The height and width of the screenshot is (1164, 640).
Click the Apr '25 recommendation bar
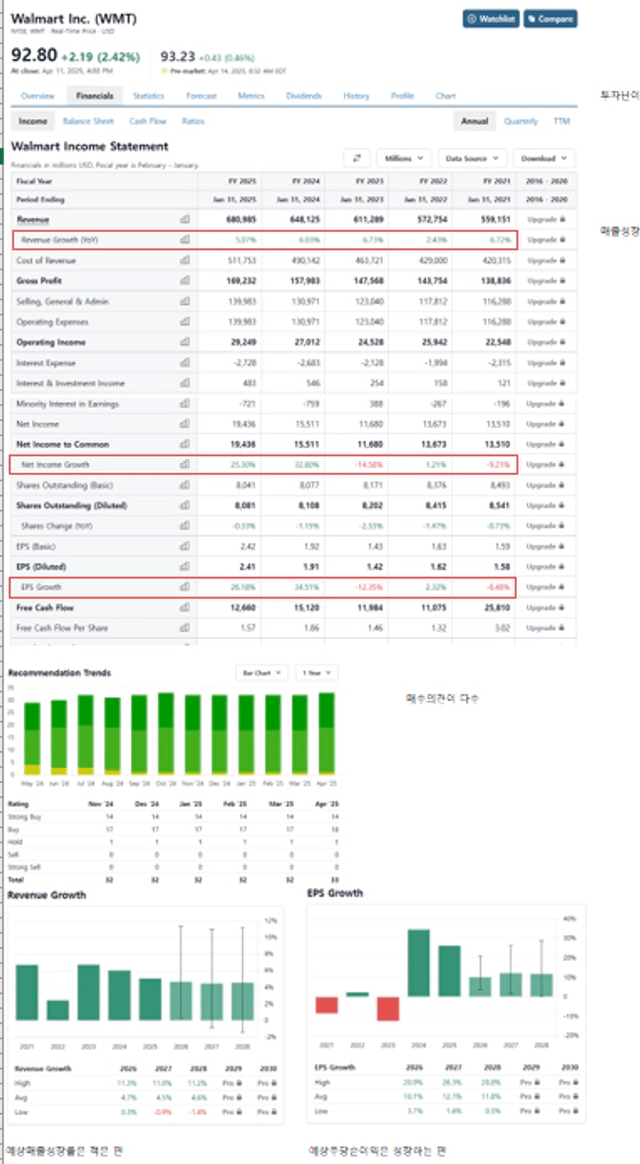coord(326,733)
